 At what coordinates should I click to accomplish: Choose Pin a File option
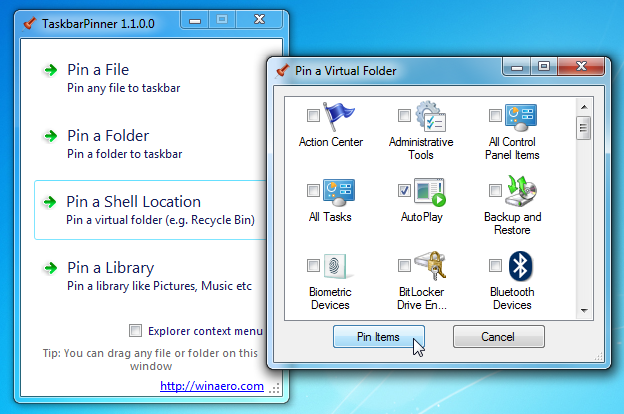coord(150,80)
